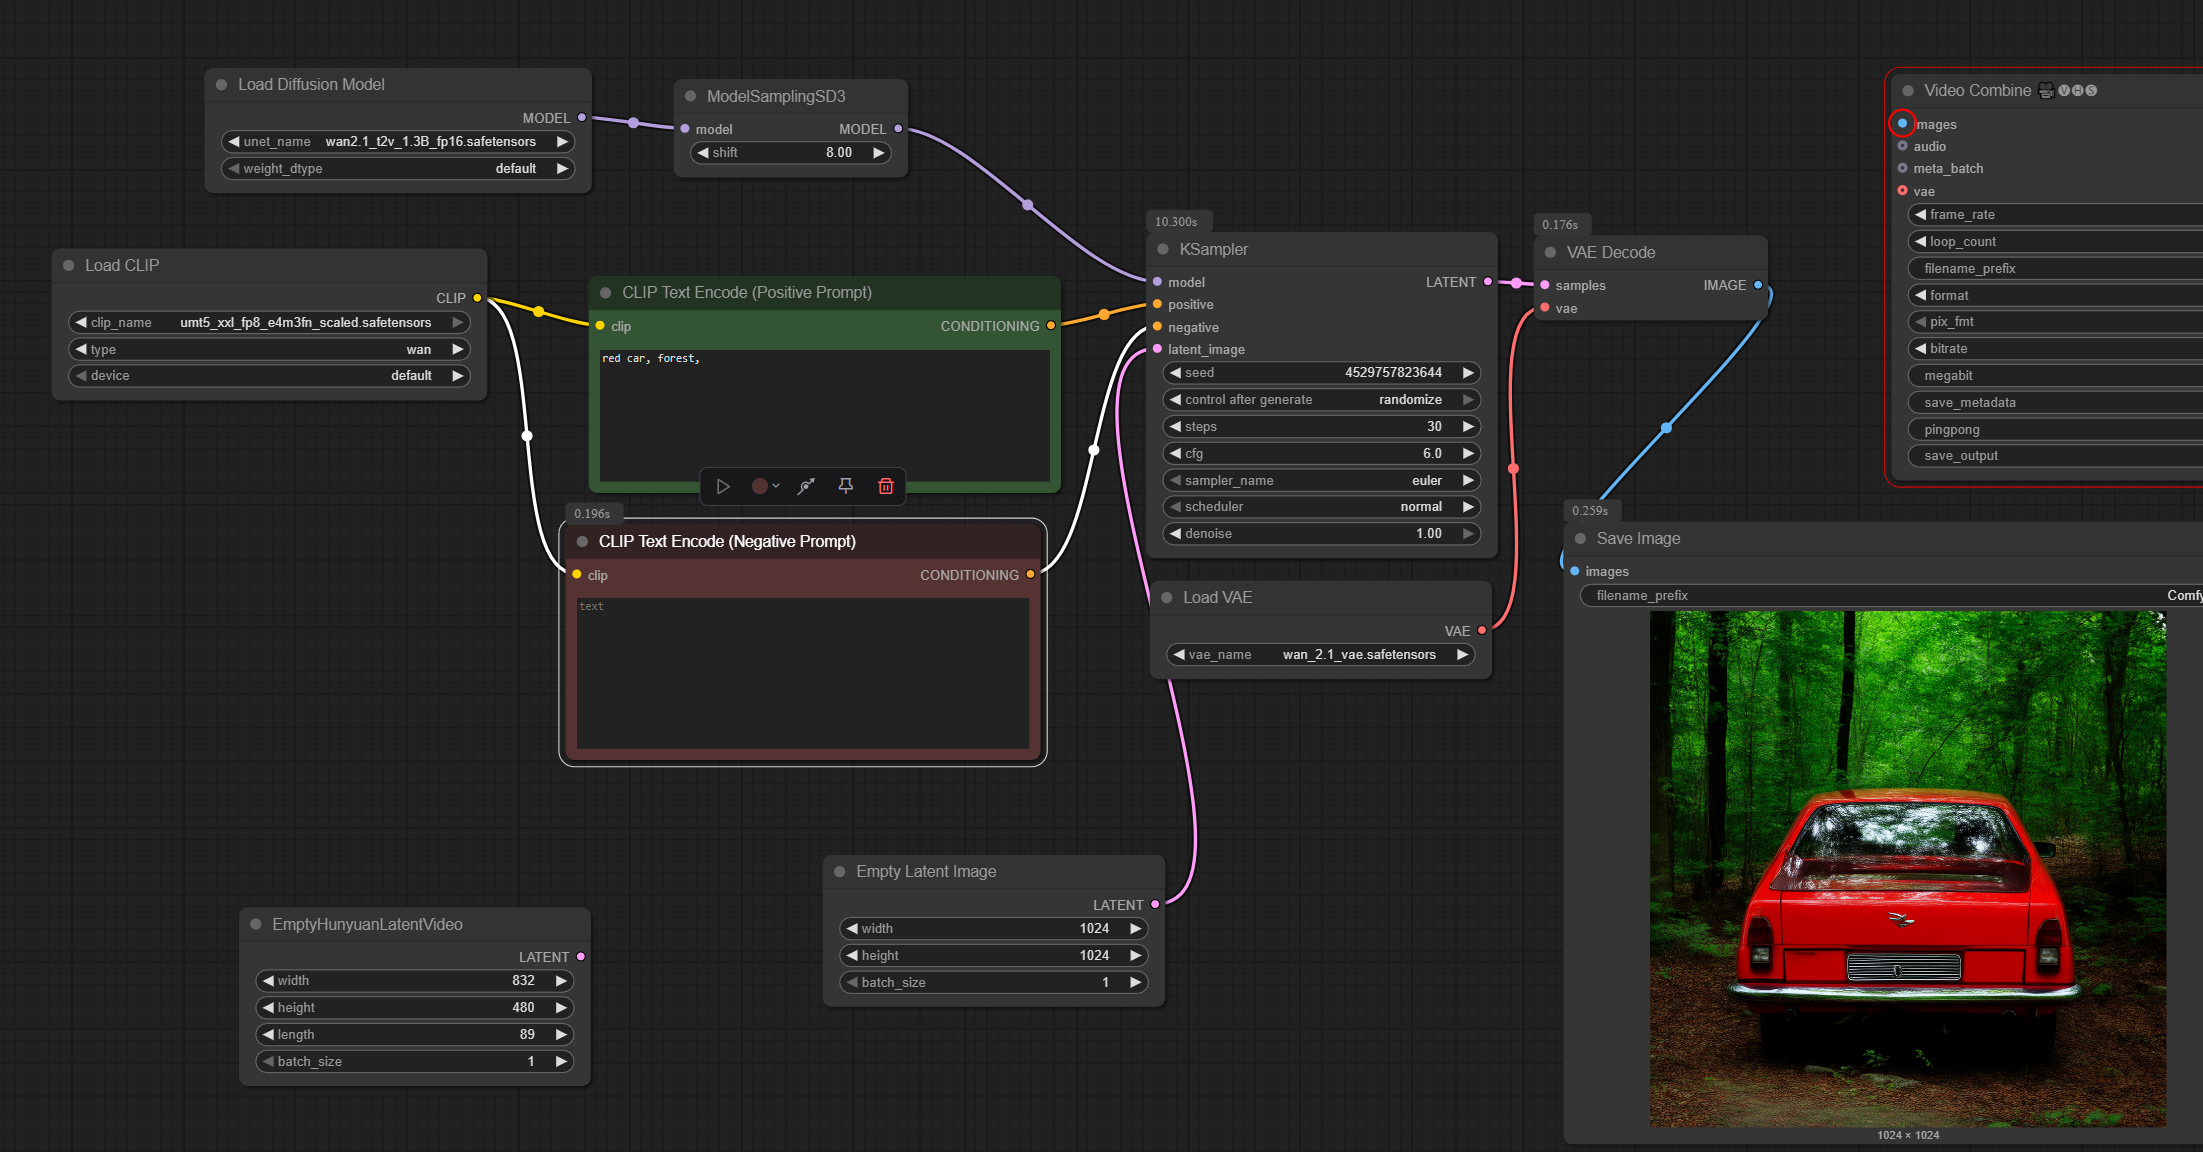This screenshot has height=1152, width=2203.
Task: Delete the selected node with the trash icon
Action: (x=886, y=486)
